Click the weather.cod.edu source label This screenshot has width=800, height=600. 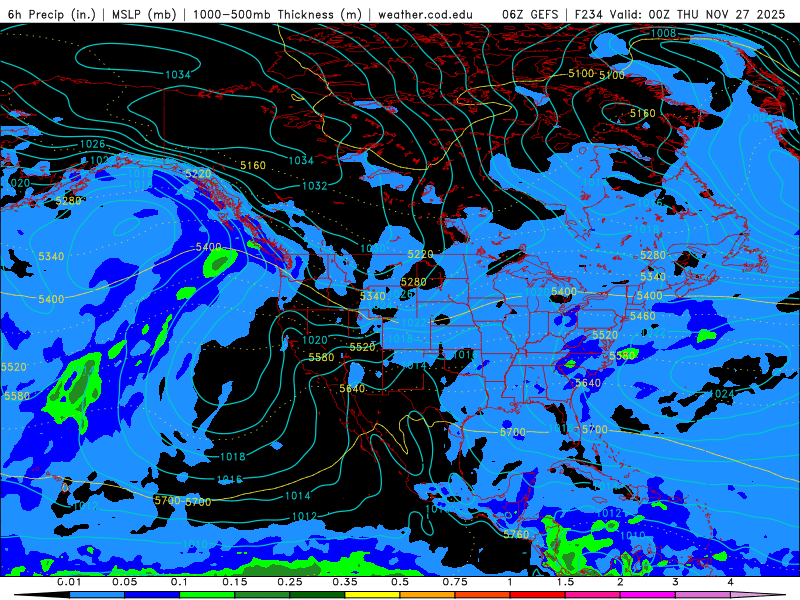click(x=425, y=14)
